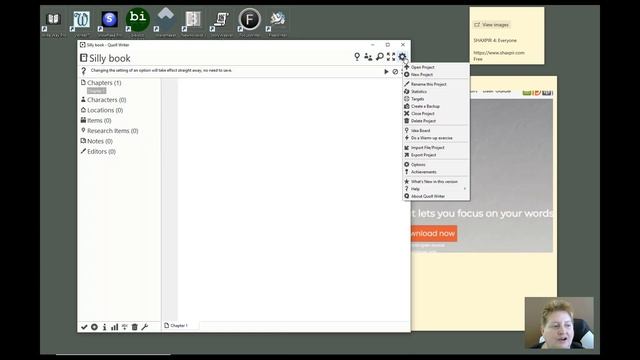The height and width of the screenshot is (360, 640).
Task: Click the trash can icon in bottom toolbar
Action: coord(135,327)
